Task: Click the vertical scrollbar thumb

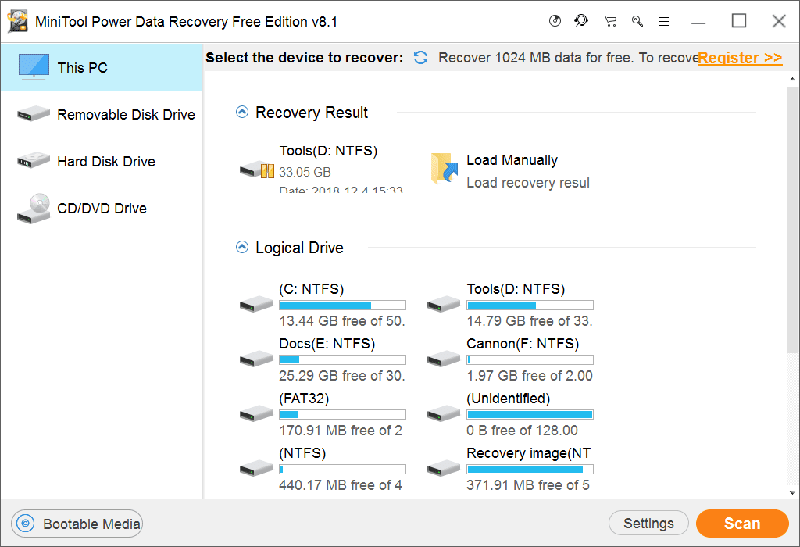Action: pos(792,219)
